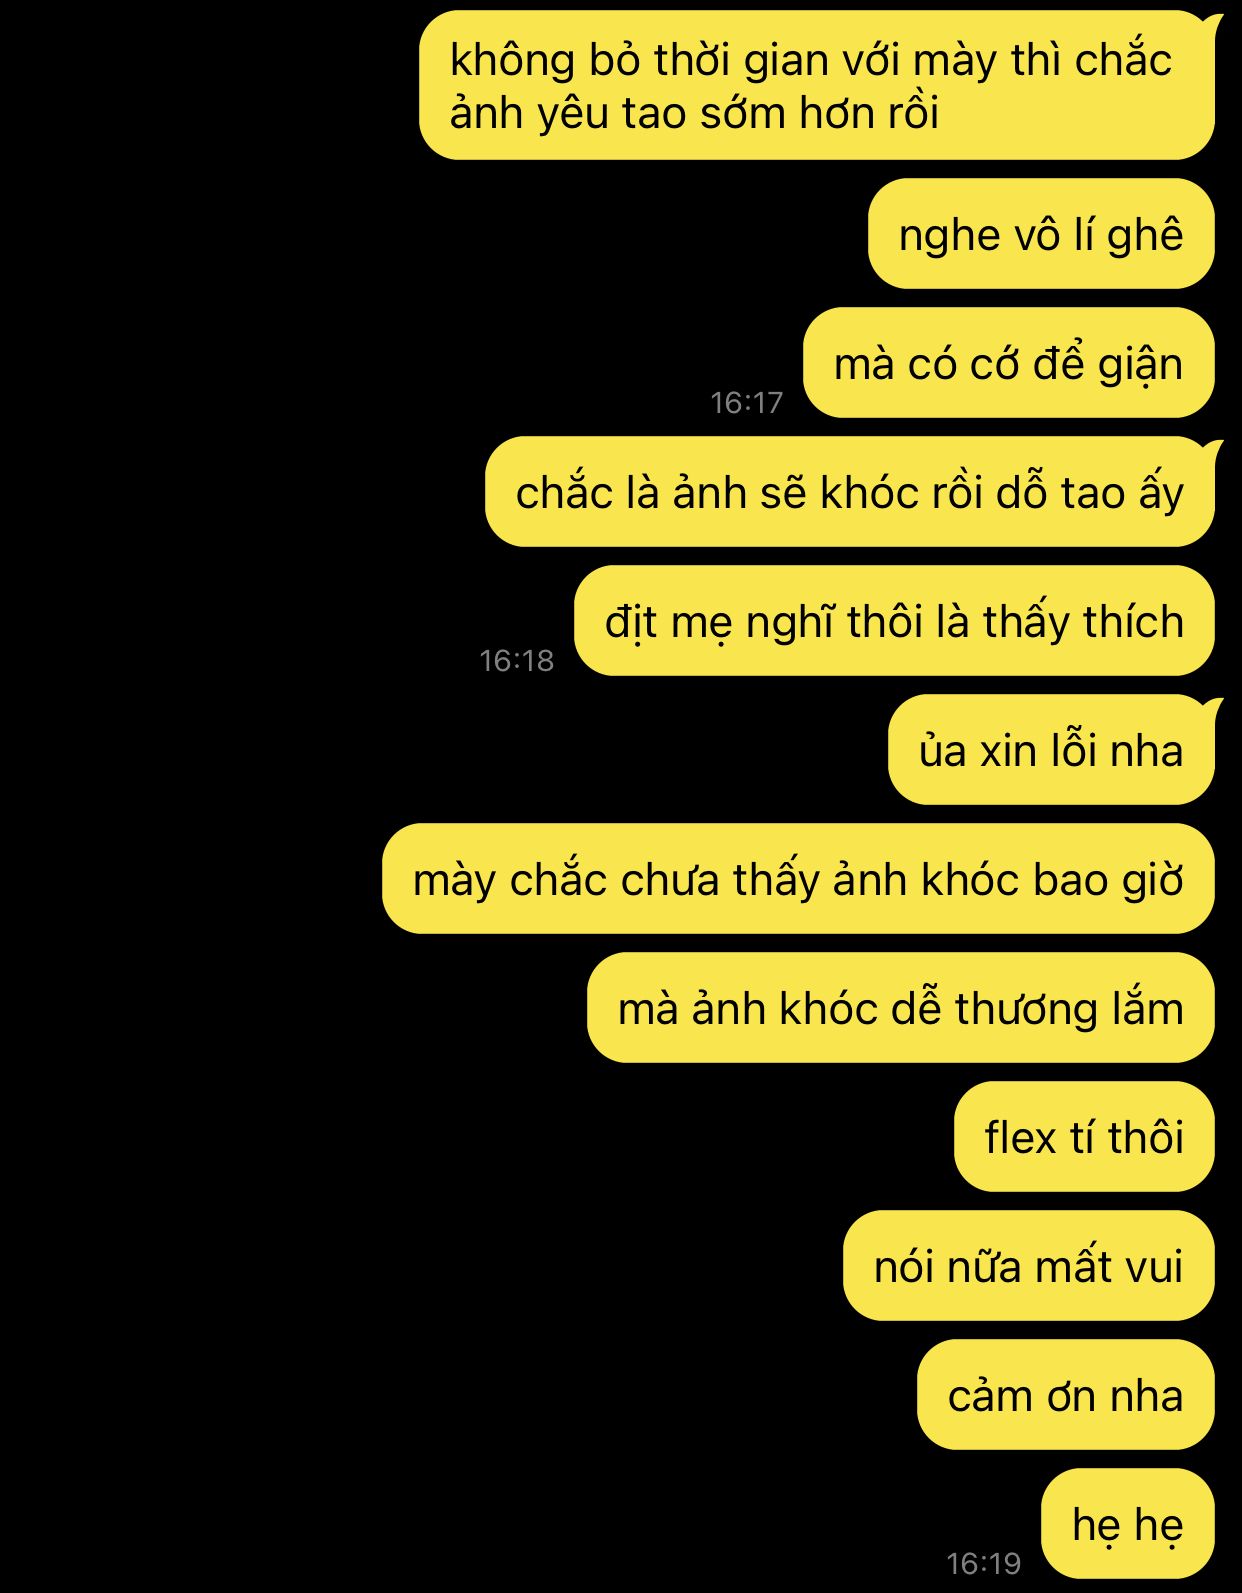This screenshot has width=1242, height=1593.
Task: Tap the 'cảm ơn nha' bubble
Action: coord(1066,1395)
